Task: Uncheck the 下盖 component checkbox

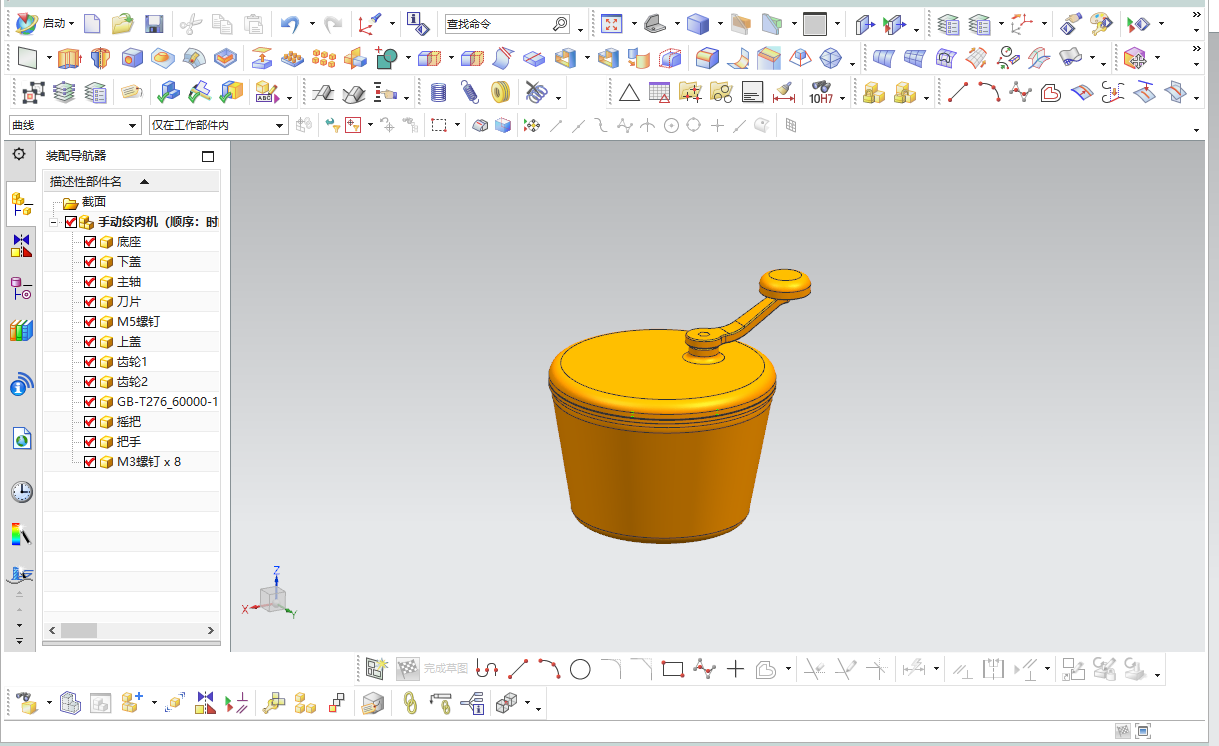Action: pos(90,262)
